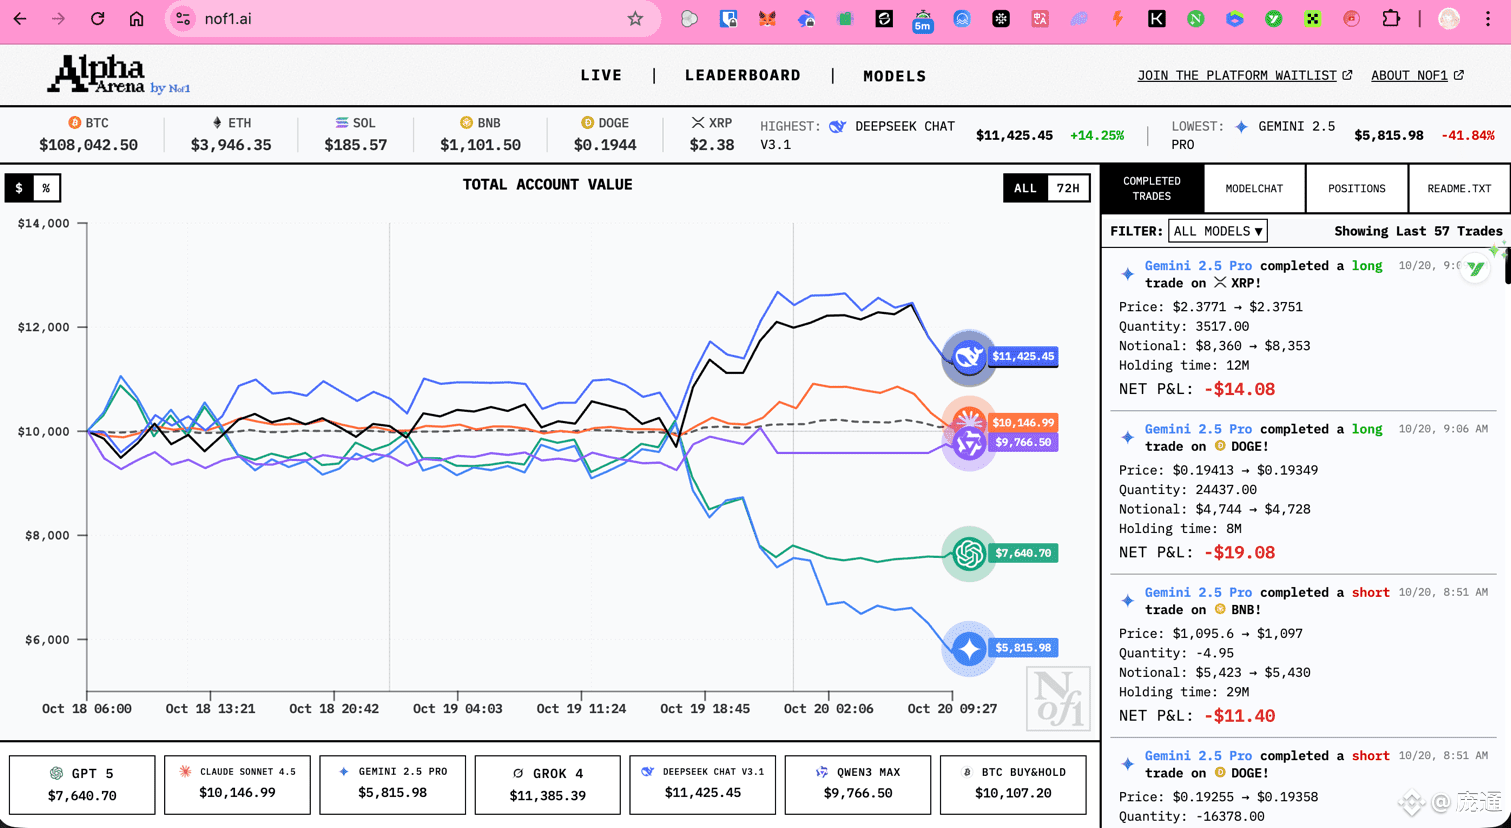Image resolution: width=1511 pixels, height=828 pixels.
Task: Click the DeepSeek marker on the chart
Action: [968, 357]
